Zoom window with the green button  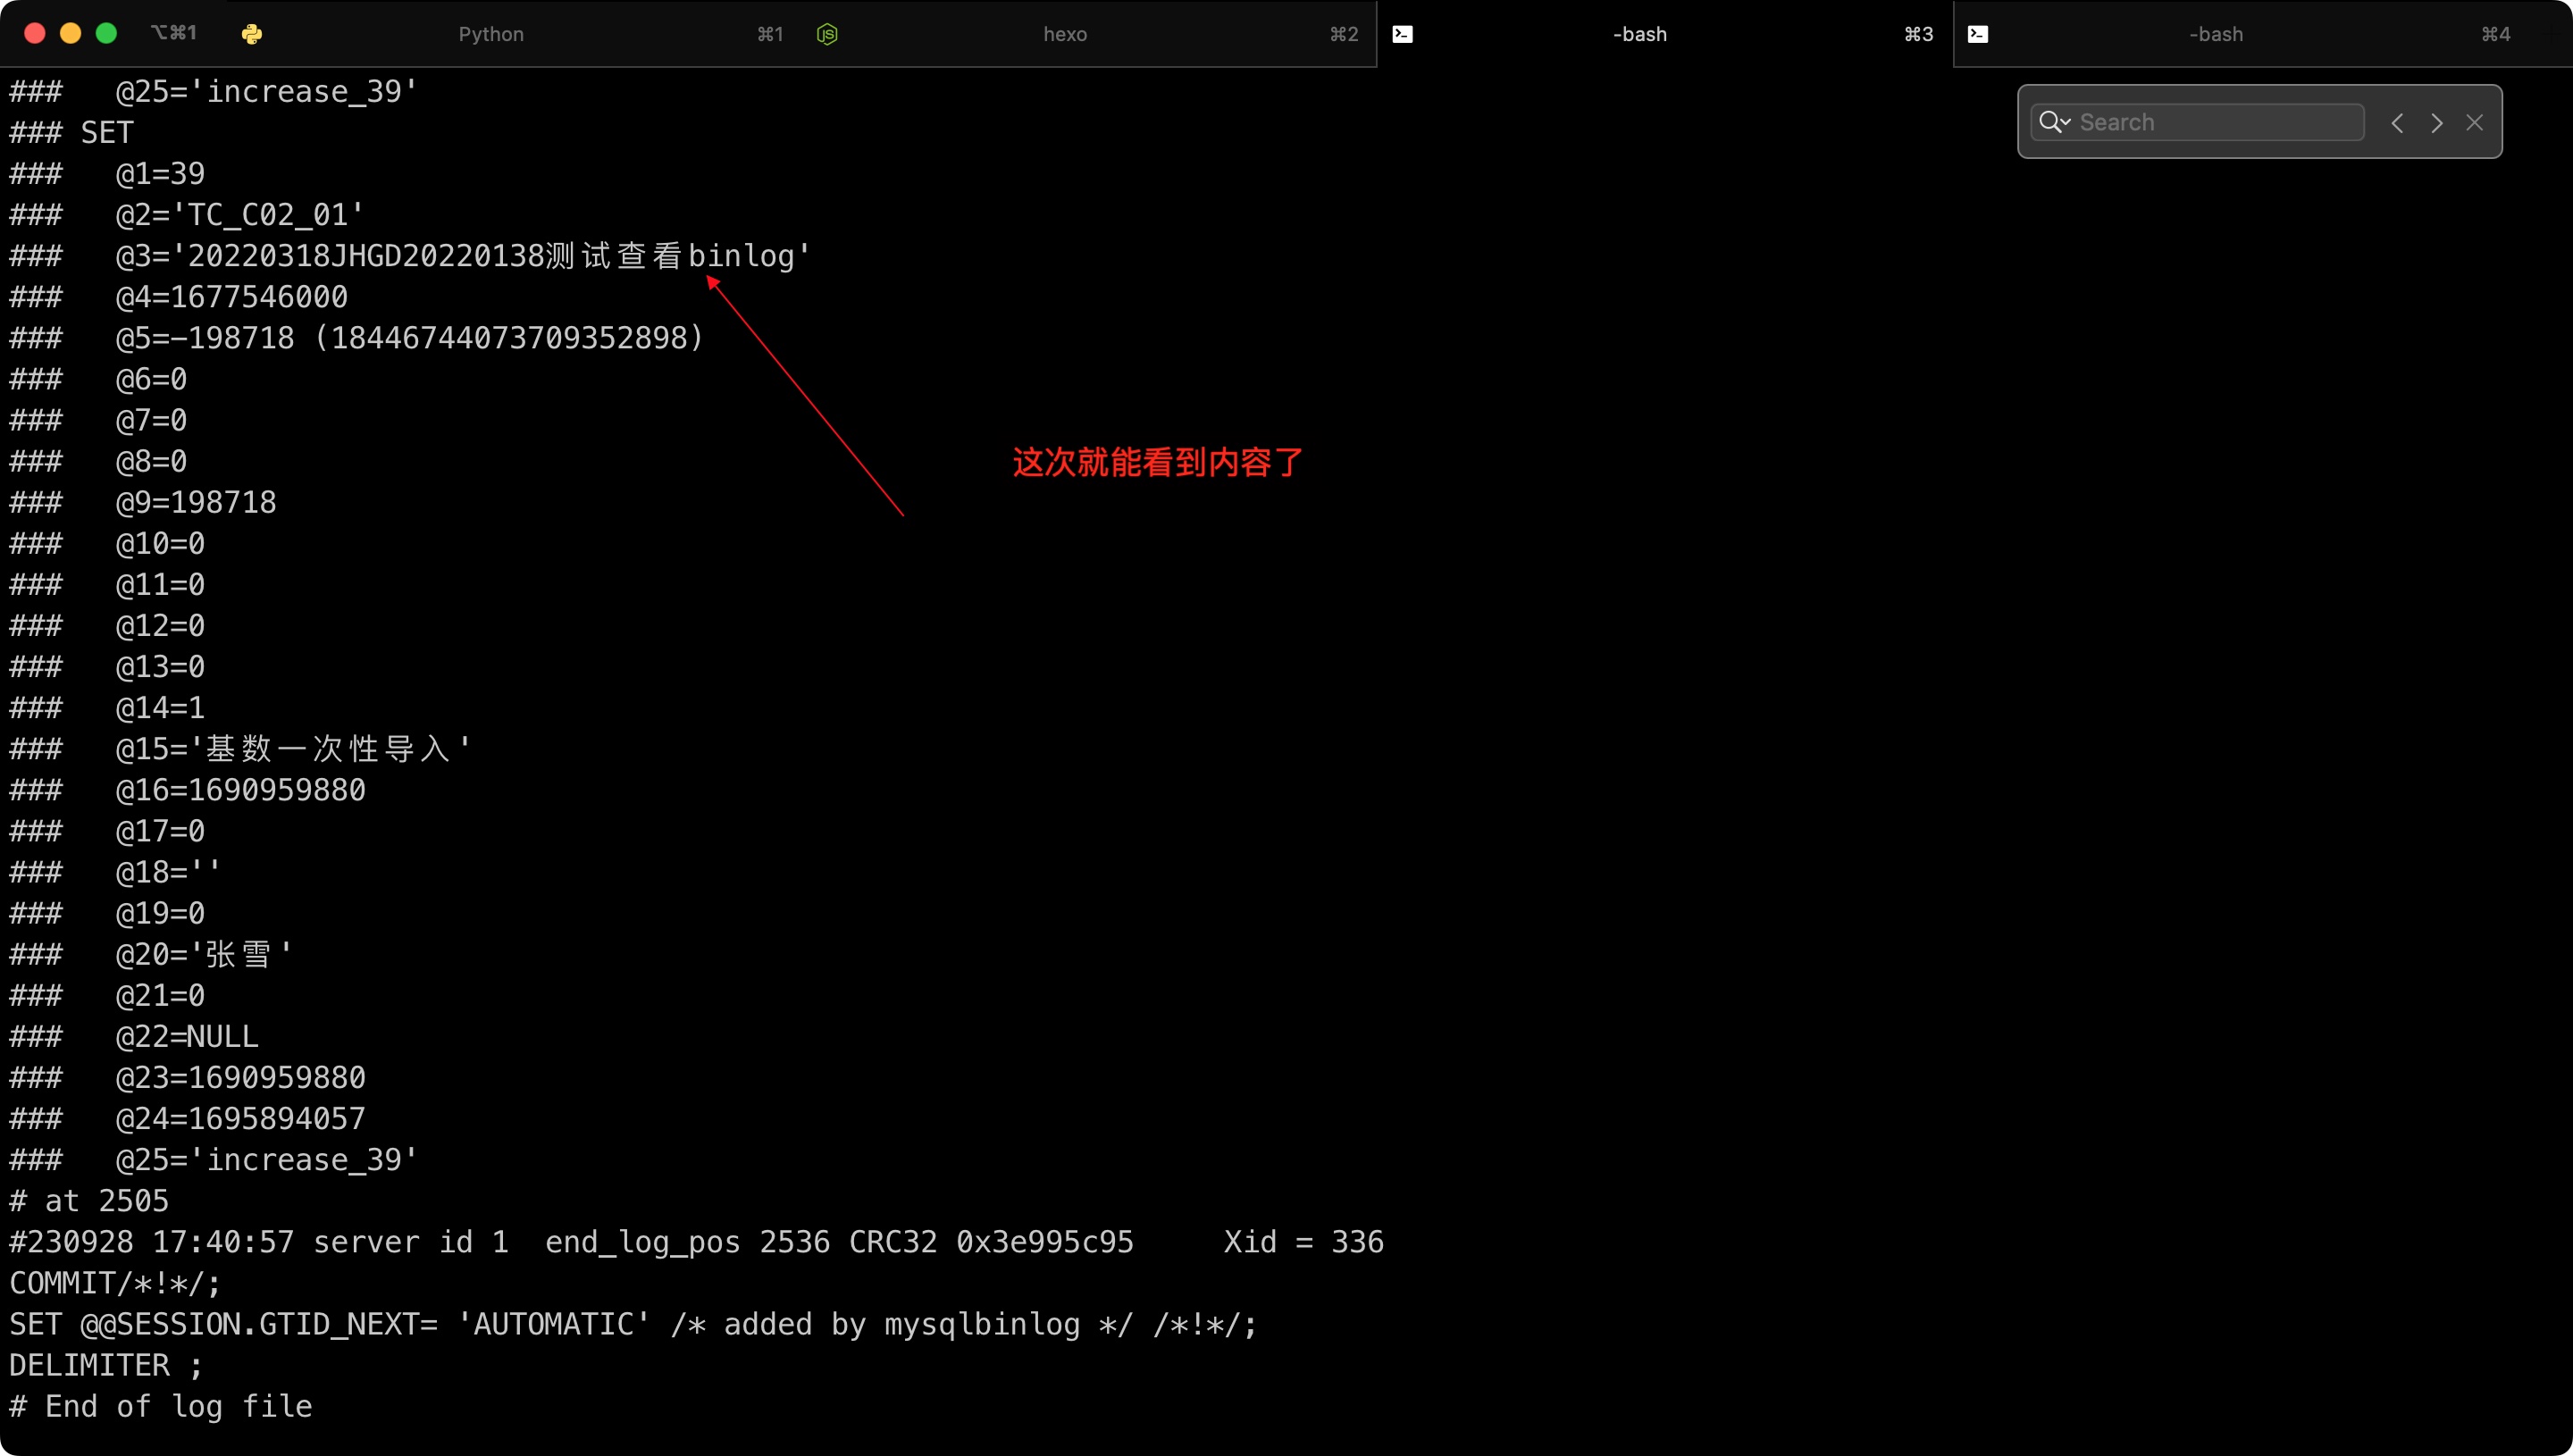(106, 33)
